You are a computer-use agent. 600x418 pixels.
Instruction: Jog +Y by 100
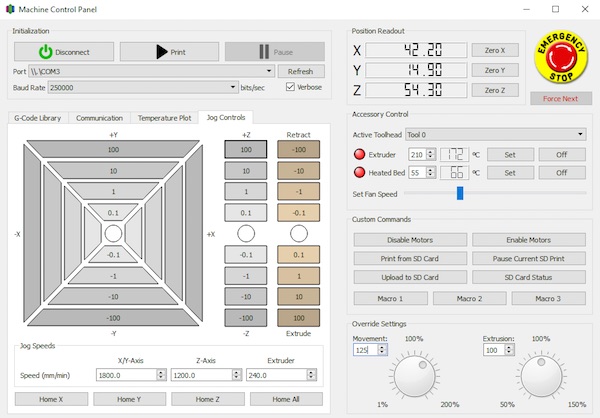tap(113, 149)
